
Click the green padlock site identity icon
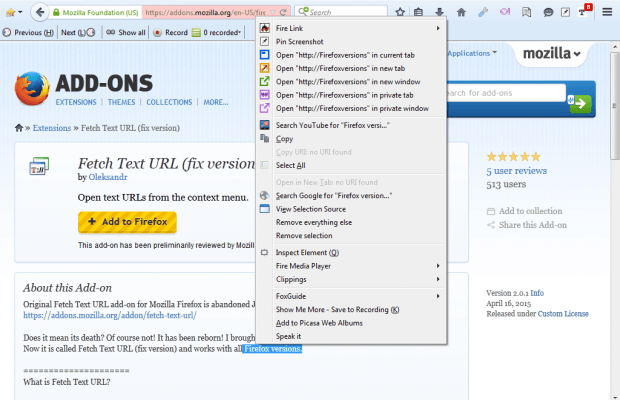coord(57,12)
